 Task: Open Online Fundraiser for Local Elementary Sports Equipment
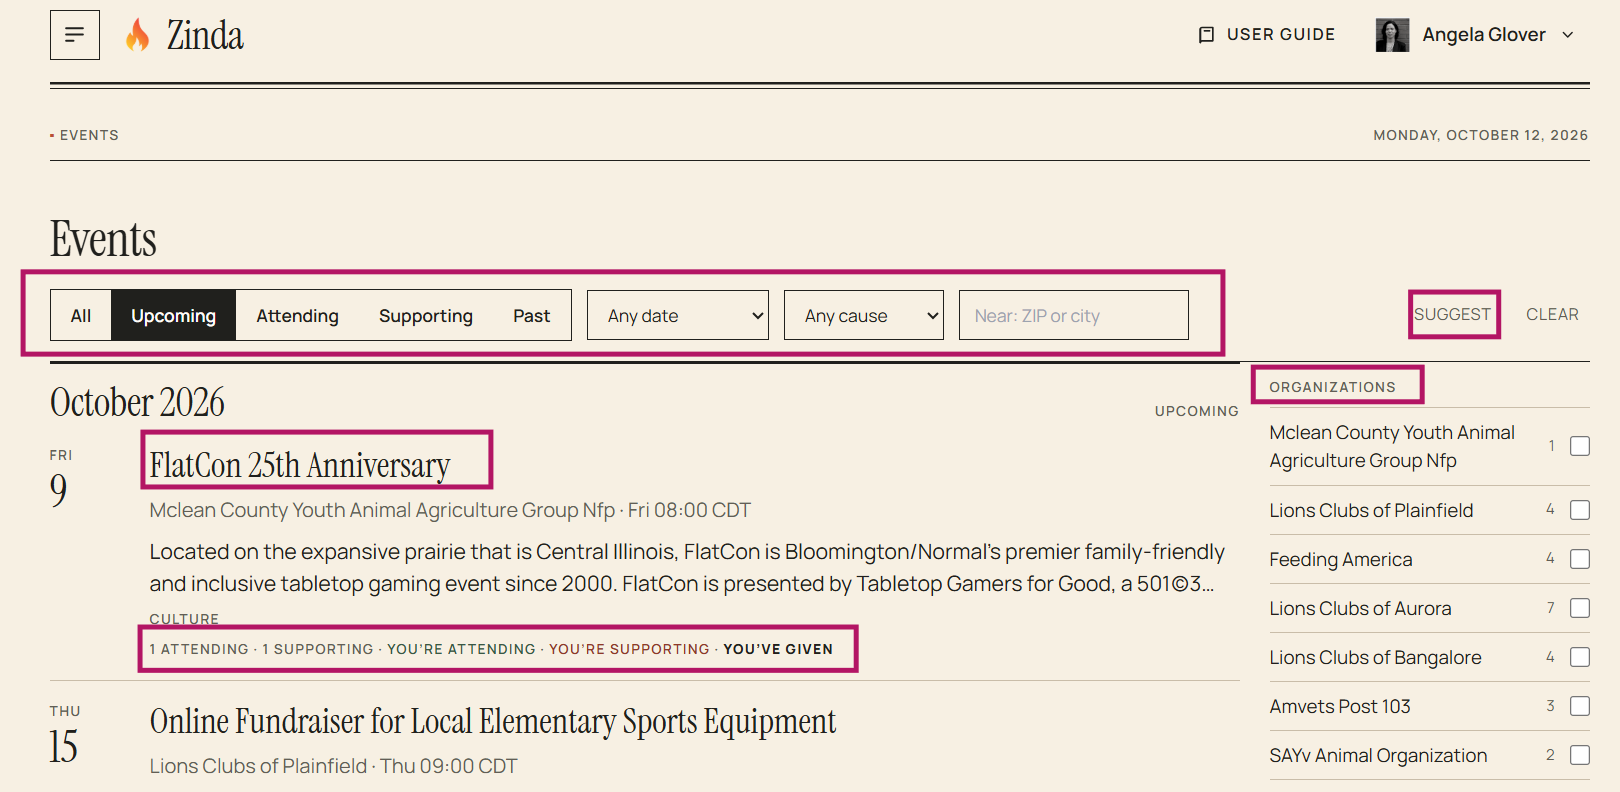tap(493, 721)
